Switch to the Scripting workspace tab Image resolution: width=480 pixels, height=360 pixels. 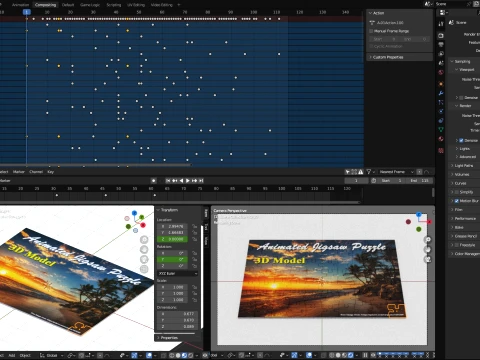pyautogui.click(x=114, y=5)
